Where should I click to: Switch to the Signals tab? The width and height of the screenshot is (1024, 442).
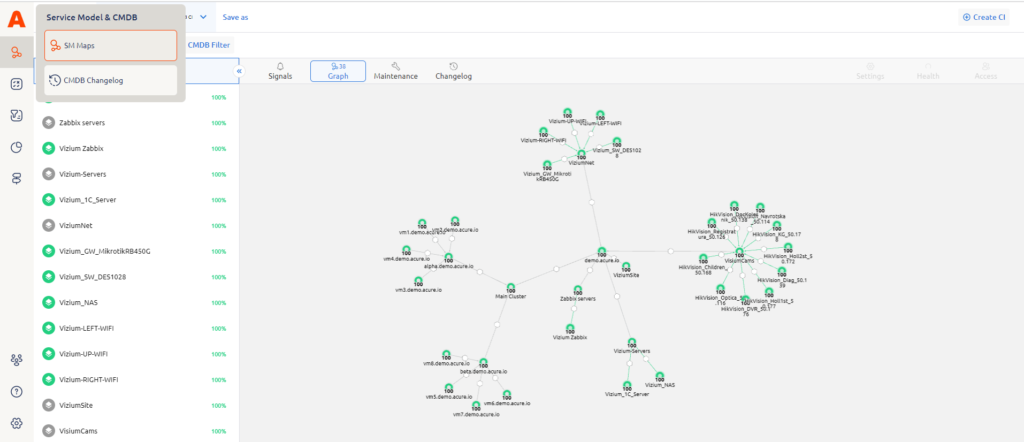pos(280,71)
